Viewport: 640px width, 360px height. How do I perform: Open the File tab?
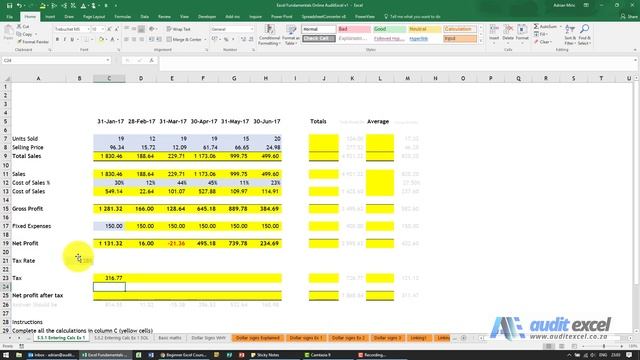coord(9,17)
